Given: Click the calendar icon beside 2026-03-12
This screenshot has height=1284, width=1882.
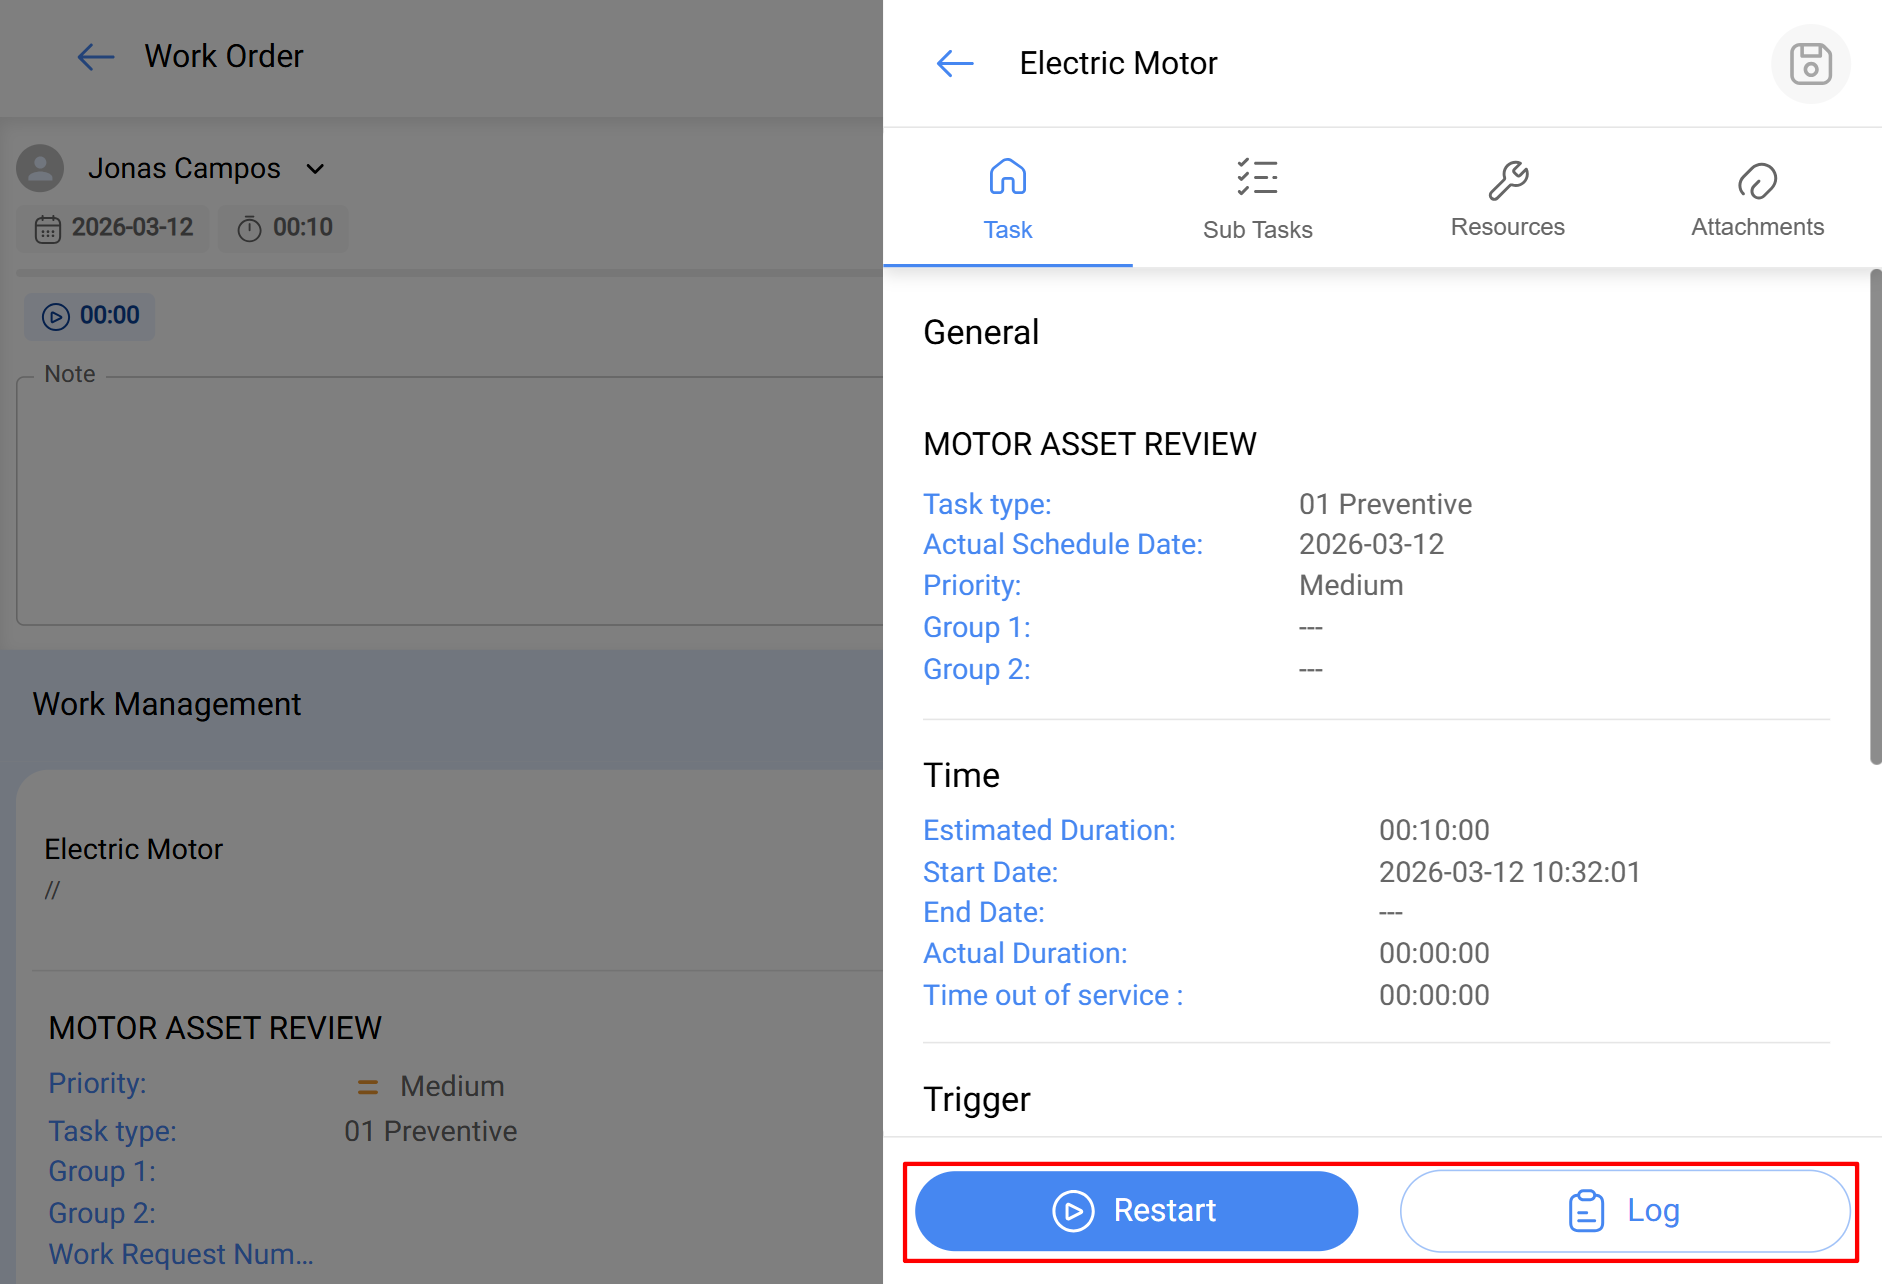Looking at the screenshot, I should [48, 229].
